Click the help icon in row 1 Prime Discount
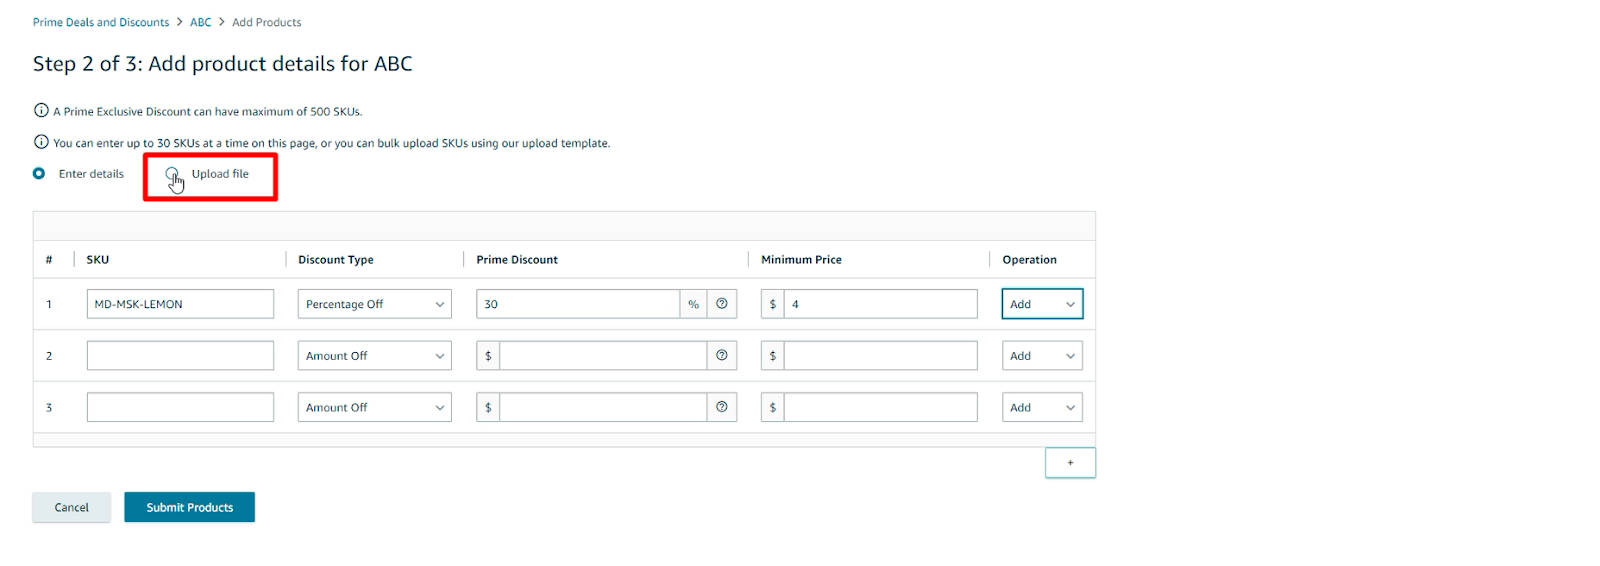Viewport: 1600px width, 566px height. [721, 304]
